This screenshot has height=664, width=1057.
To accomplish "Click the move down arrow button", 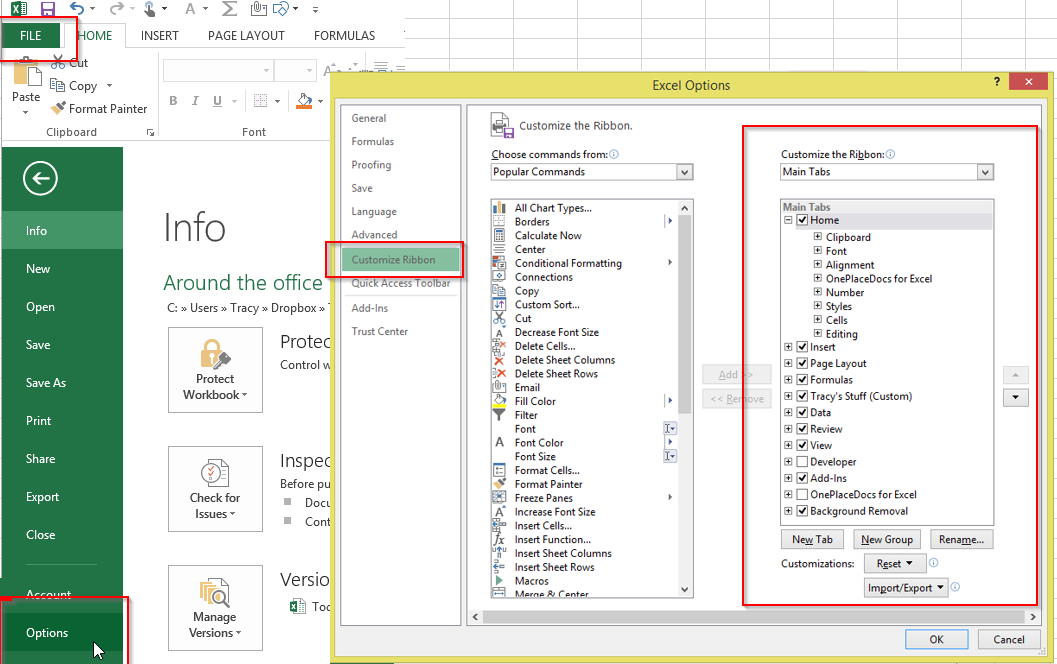I will (x=1015, y=397).
